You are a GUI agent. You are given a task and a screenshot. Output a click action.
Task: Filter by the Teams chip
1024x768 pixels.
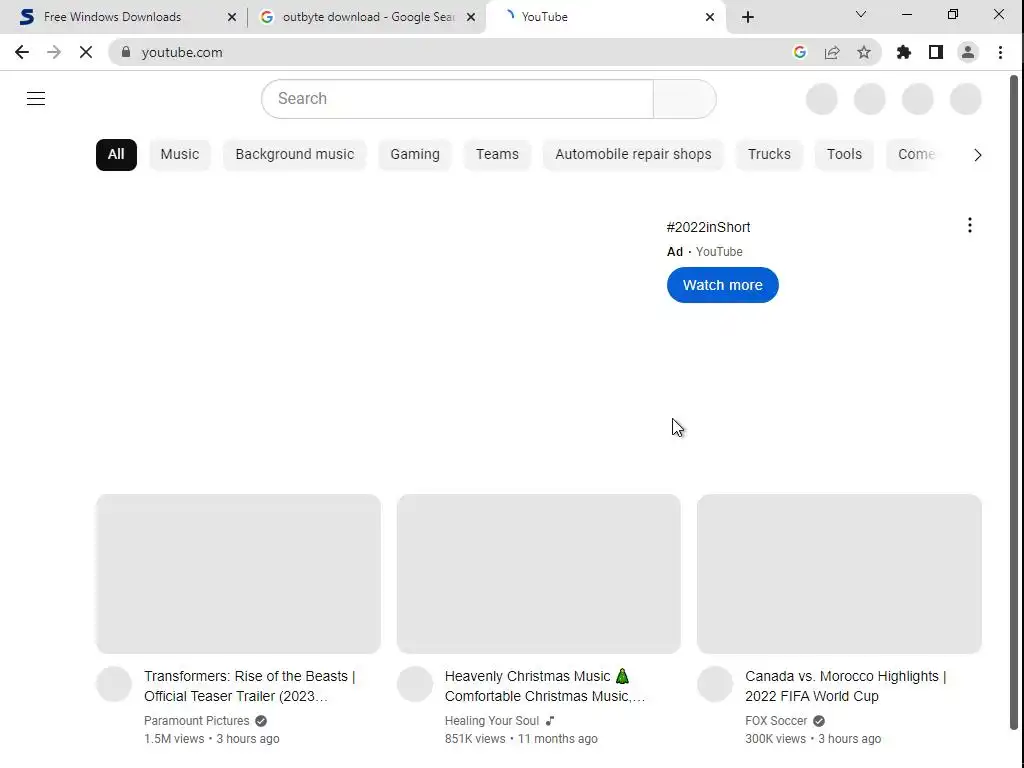[497, 155]
